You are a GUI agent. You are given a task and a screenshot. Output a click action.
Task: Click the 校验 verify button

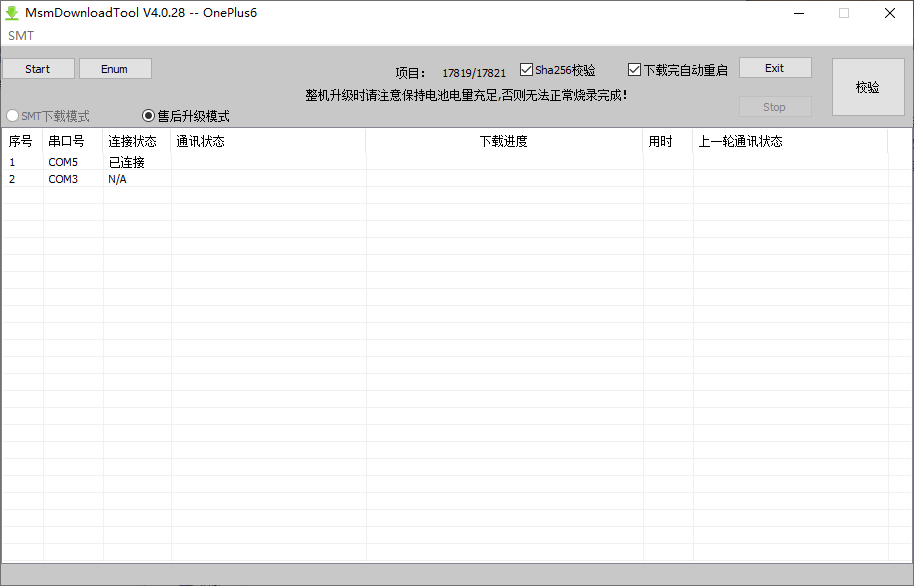(868, 87)
